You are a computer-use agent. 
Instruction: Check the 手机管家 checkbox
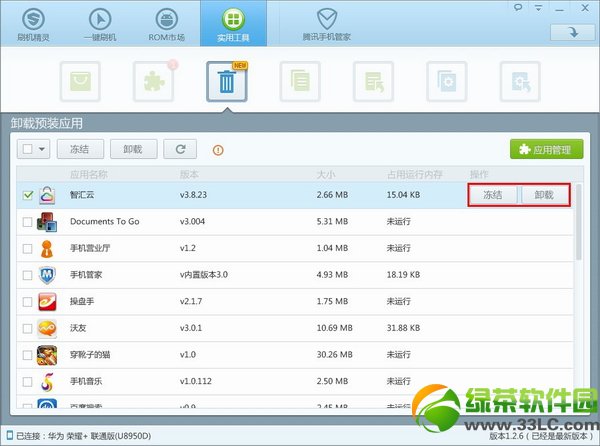(28, 275)
